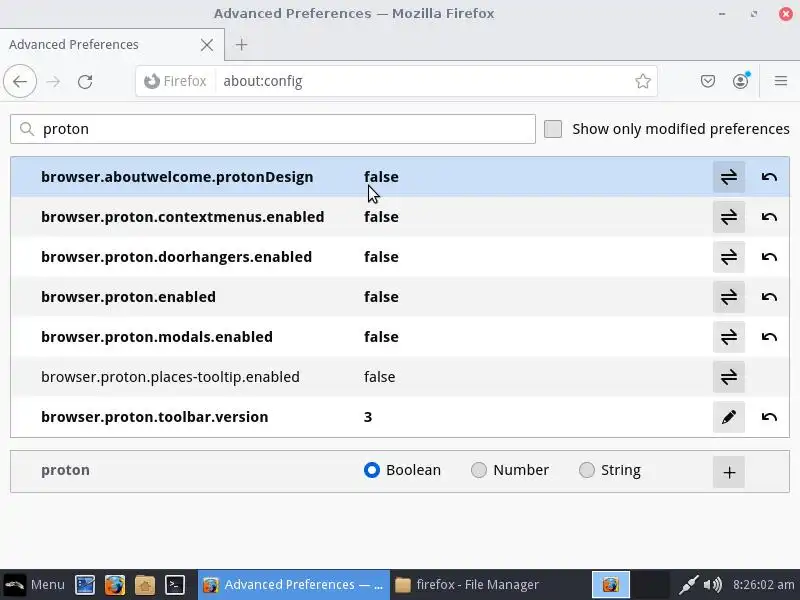Toggle browser.proton.enabled value
Image resolution: width=800 pixels, height=600 pixels.
(729, 297)
